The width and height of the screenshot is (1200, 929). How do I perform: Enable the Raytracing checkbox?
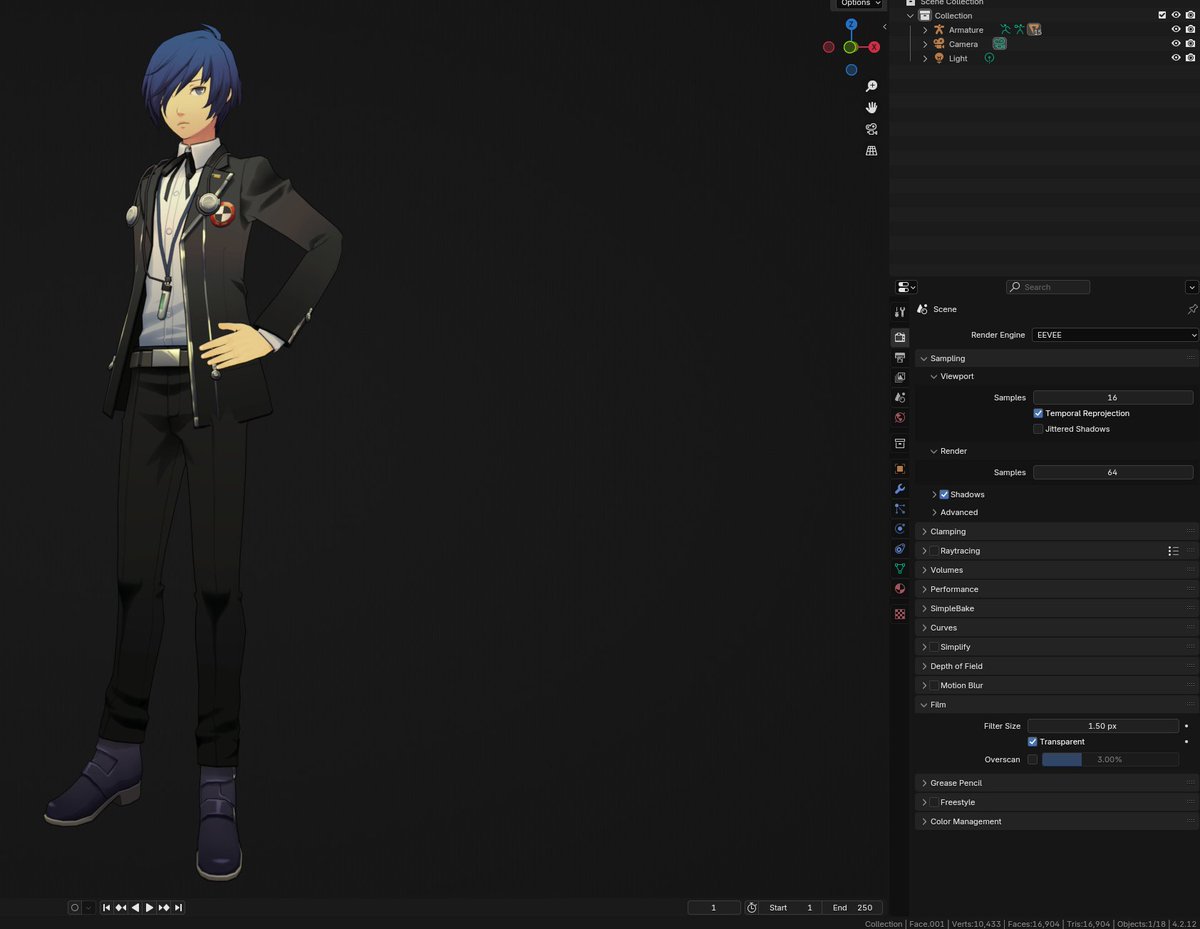point(934,551)
